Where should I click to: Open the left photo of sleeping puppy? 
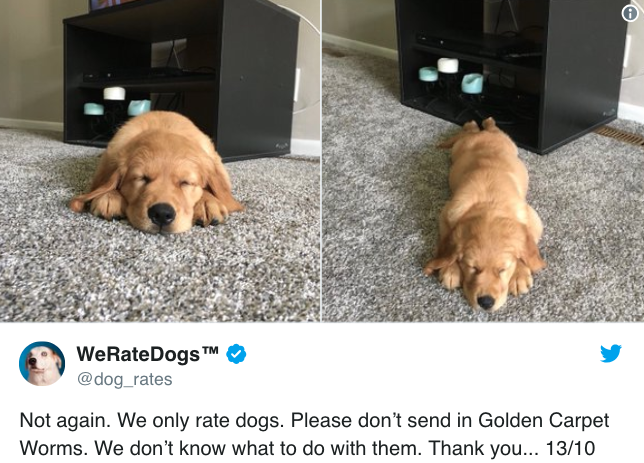[160, 161]
